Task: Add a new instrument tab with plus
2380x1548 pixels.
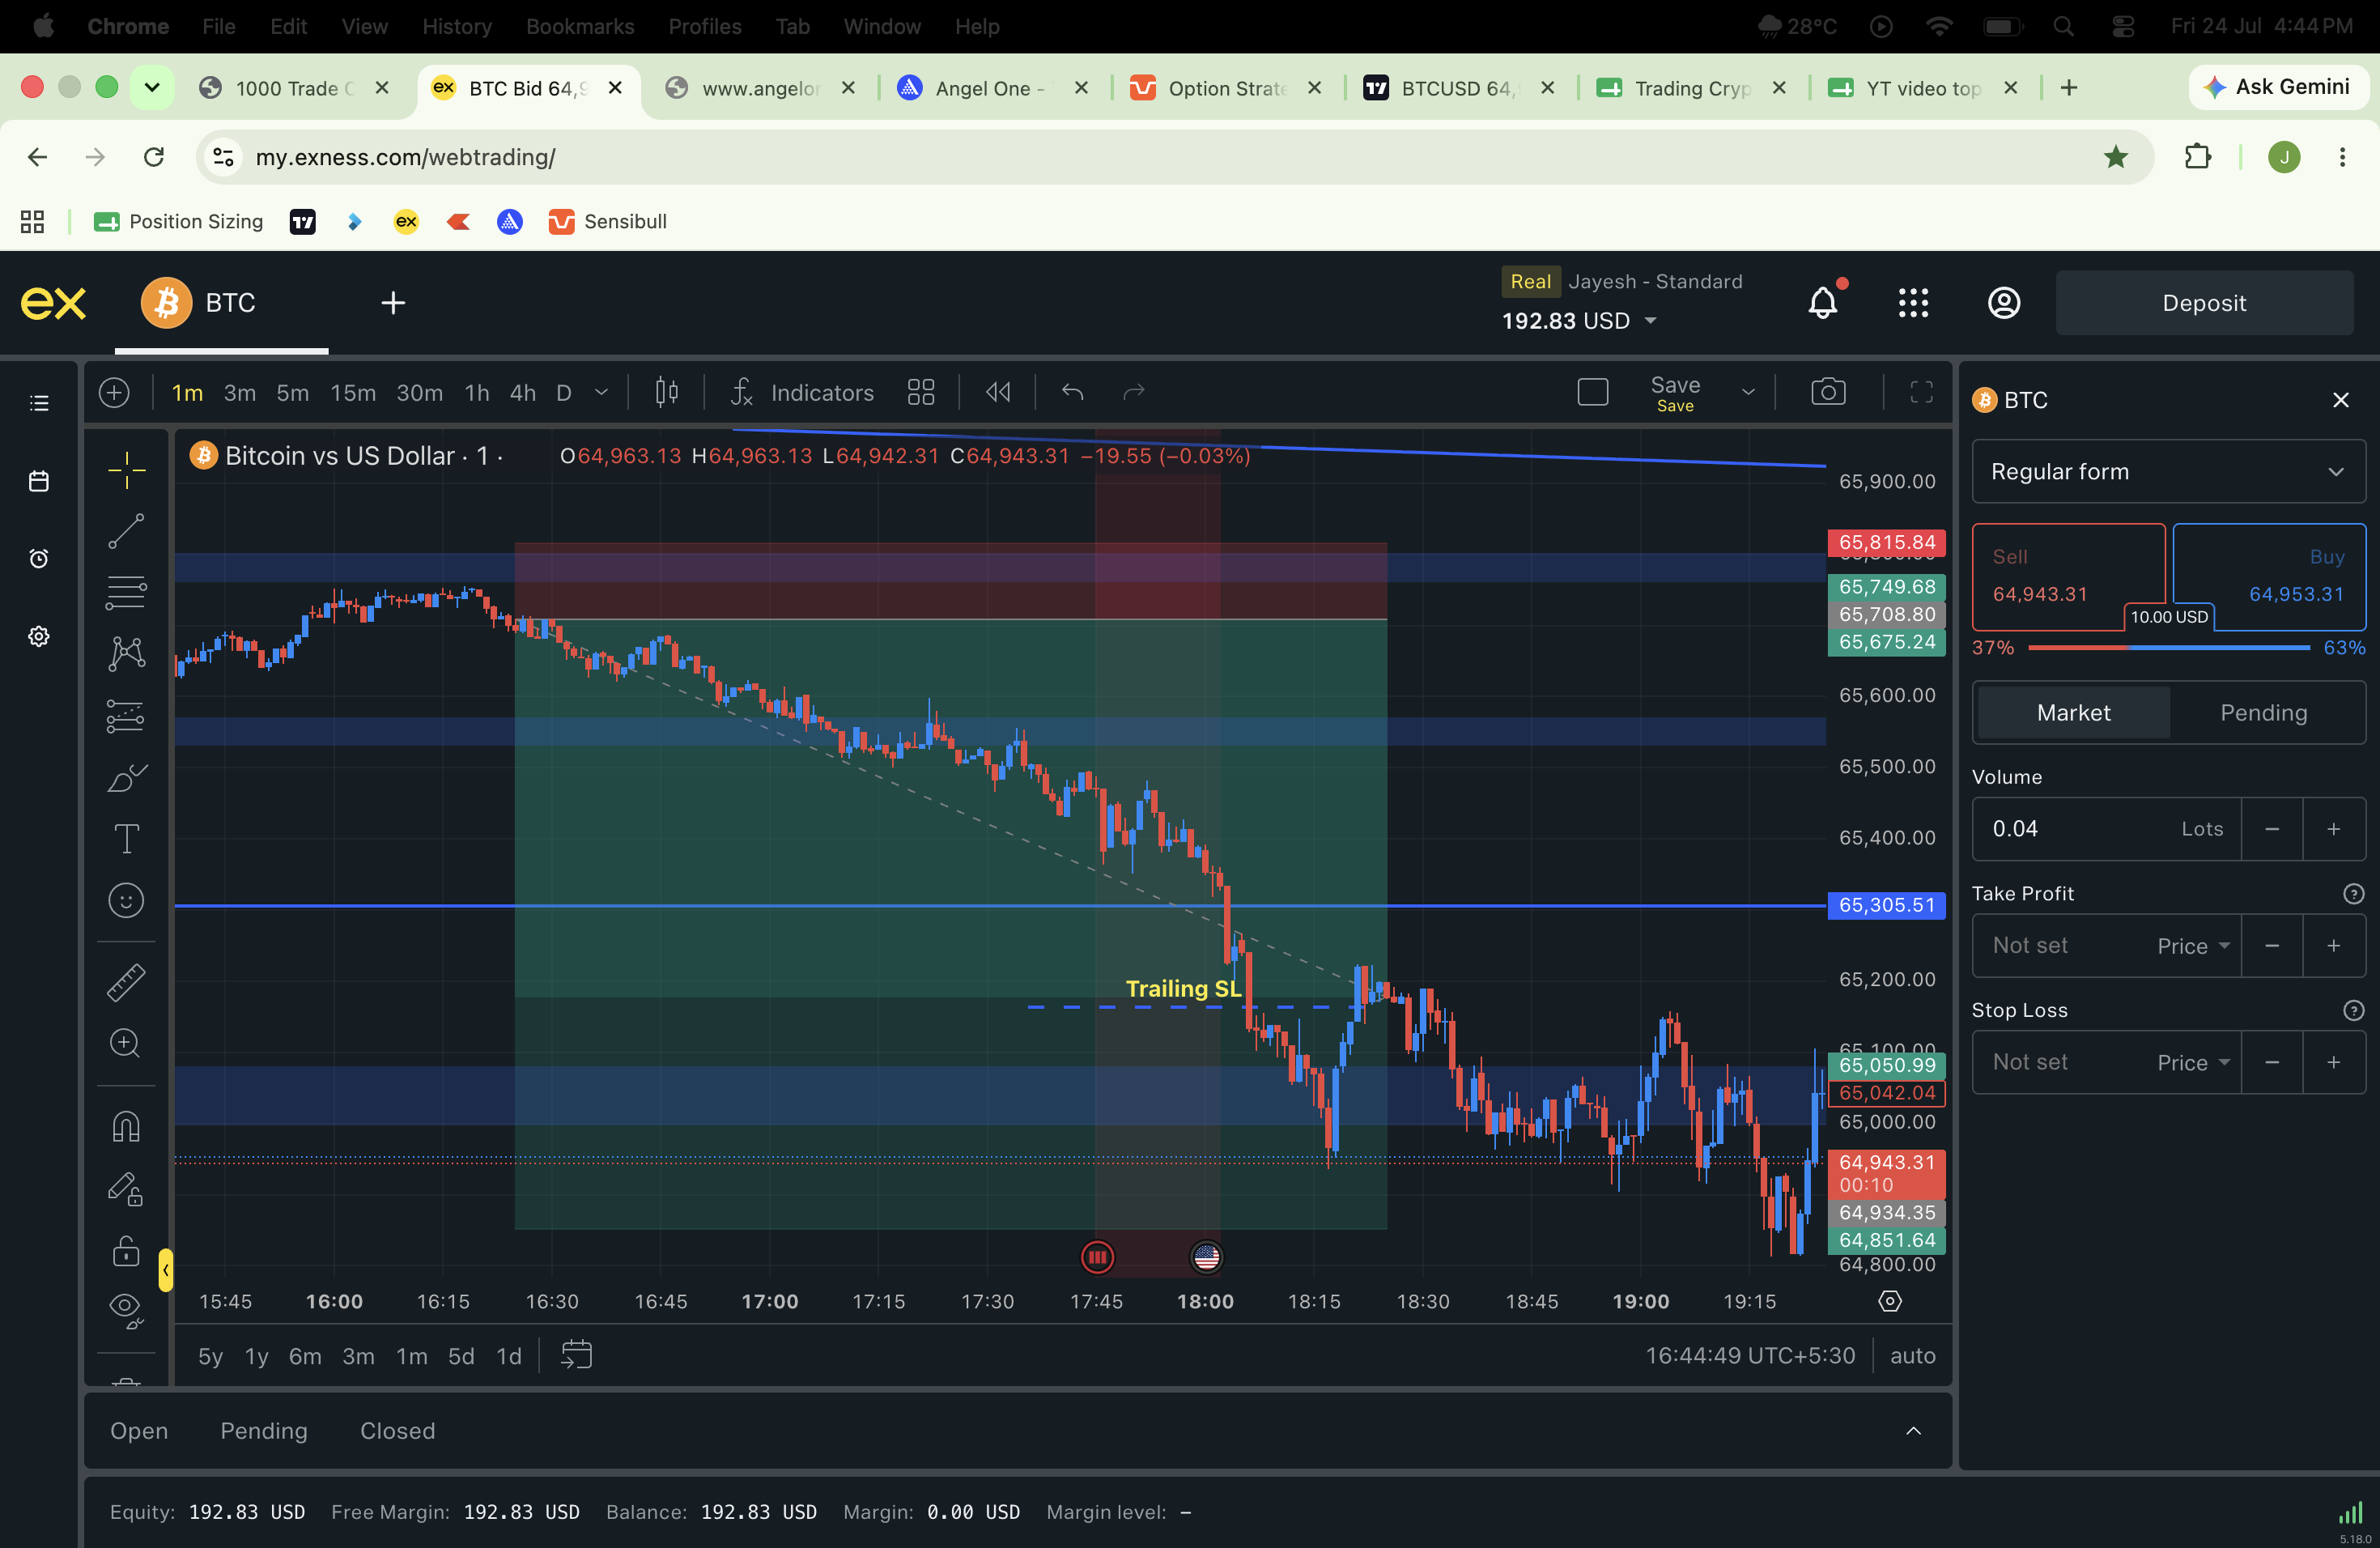Action: (393, 303)
